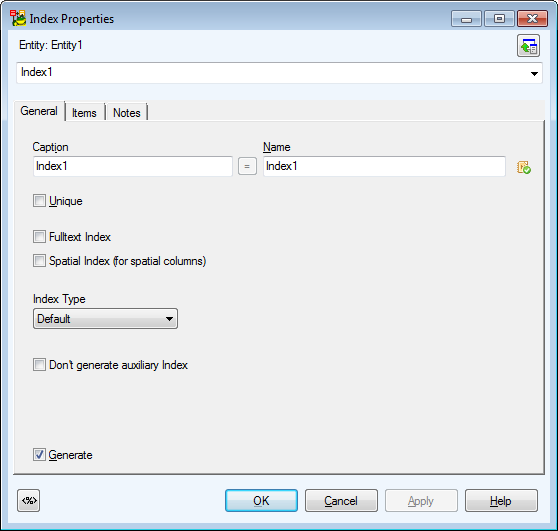This screenshot has height=531, width=558.
Task: Tick the Fulltext Index checkbox
Action: [40, 237]
